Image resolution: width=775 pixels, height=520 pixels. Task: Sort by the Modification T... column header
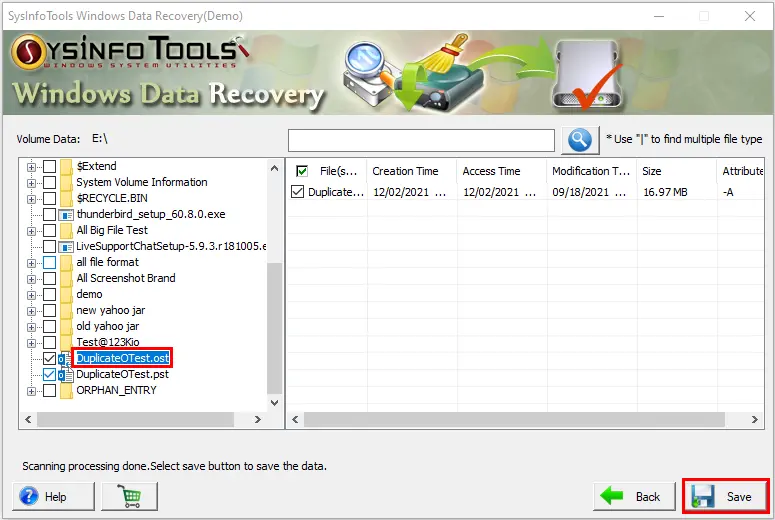click(591, 171)
